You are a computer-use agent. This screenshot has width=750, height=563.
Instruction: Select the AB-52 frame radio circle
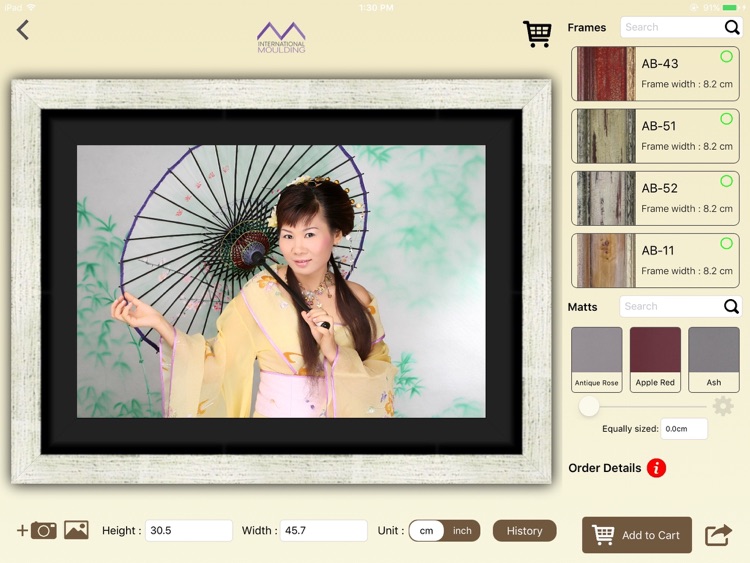tap(726, 181)
